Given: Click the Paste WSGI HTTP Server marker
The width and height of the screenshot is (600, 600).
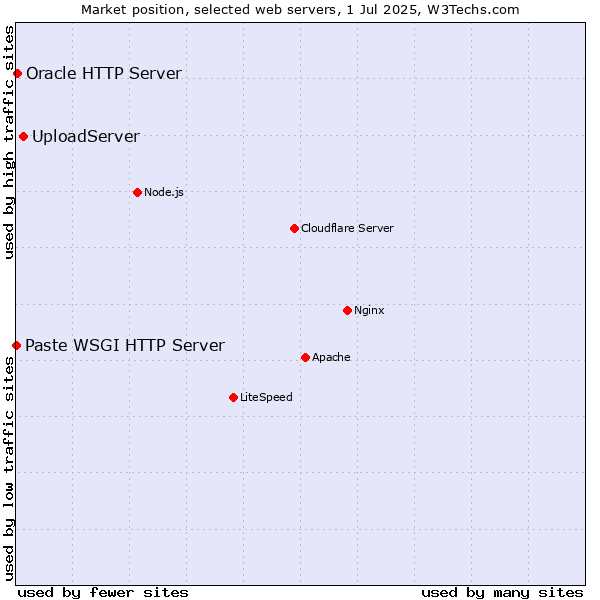Looking at the screenshot, I should click(x=16, y=346).
